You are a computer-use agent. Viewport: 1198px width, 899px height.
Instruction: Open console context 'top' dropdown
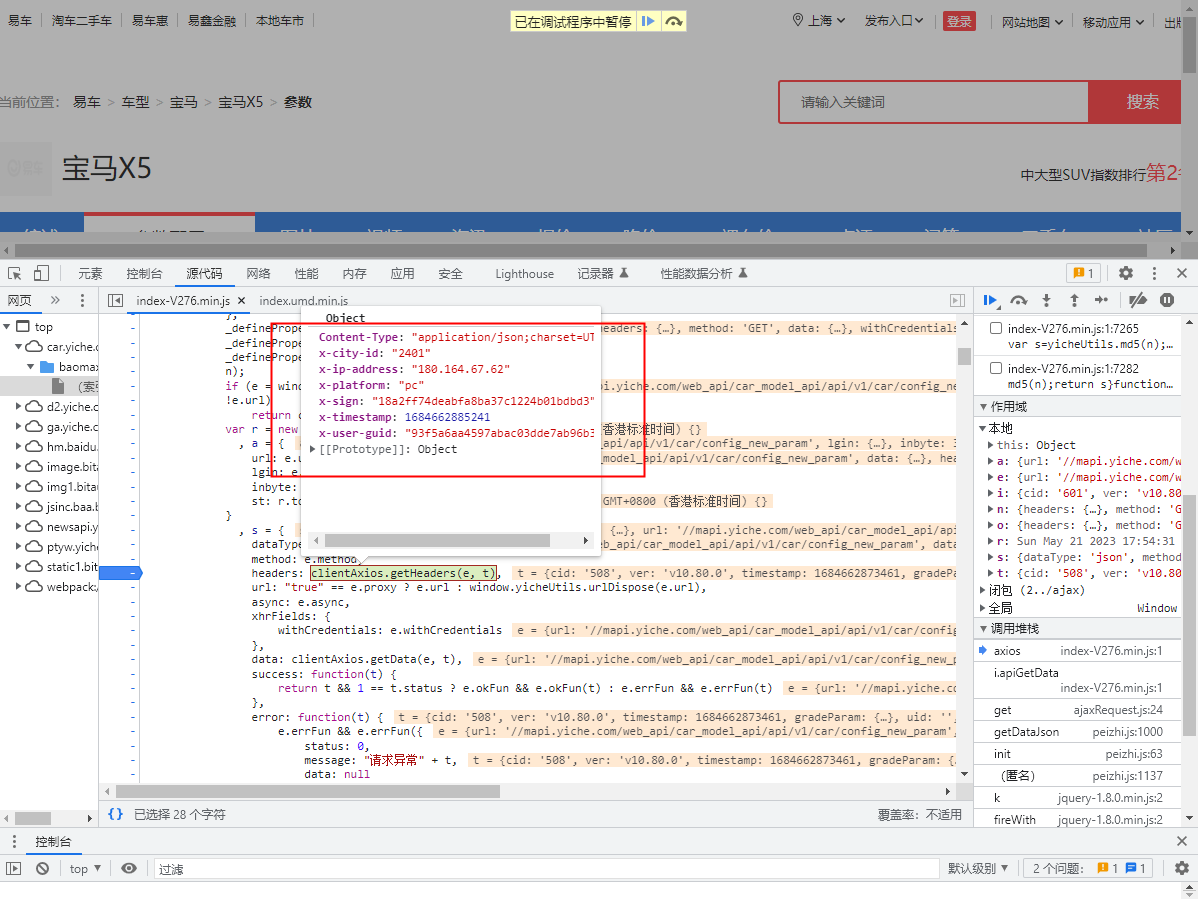(85, 868)
